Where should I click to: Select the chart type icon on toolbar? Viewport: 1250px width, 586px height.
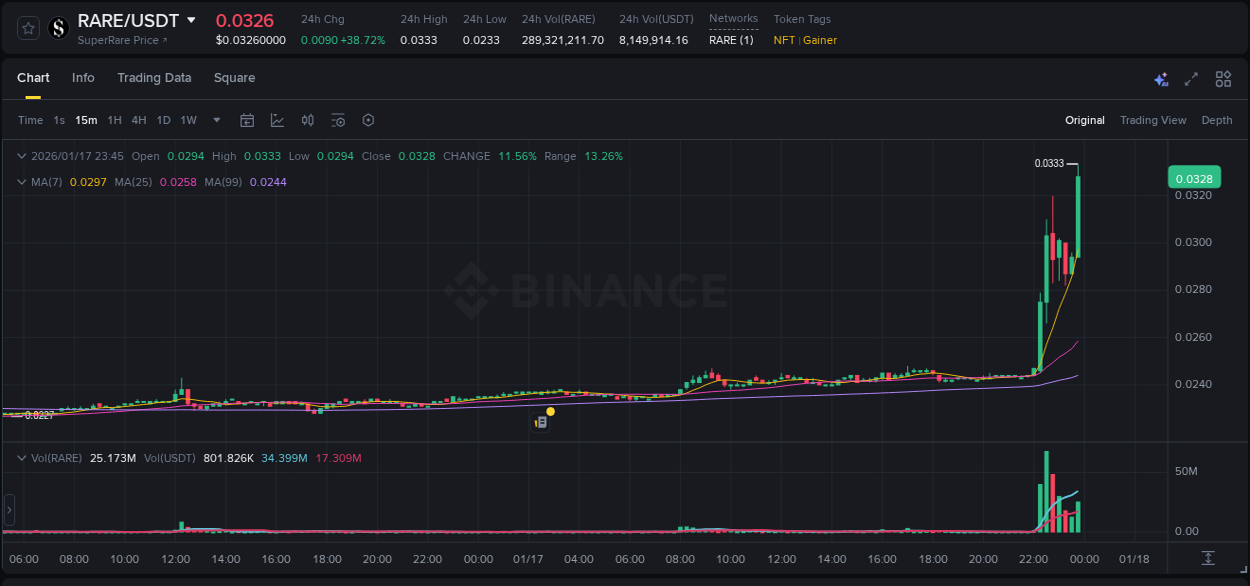(276, 119)
